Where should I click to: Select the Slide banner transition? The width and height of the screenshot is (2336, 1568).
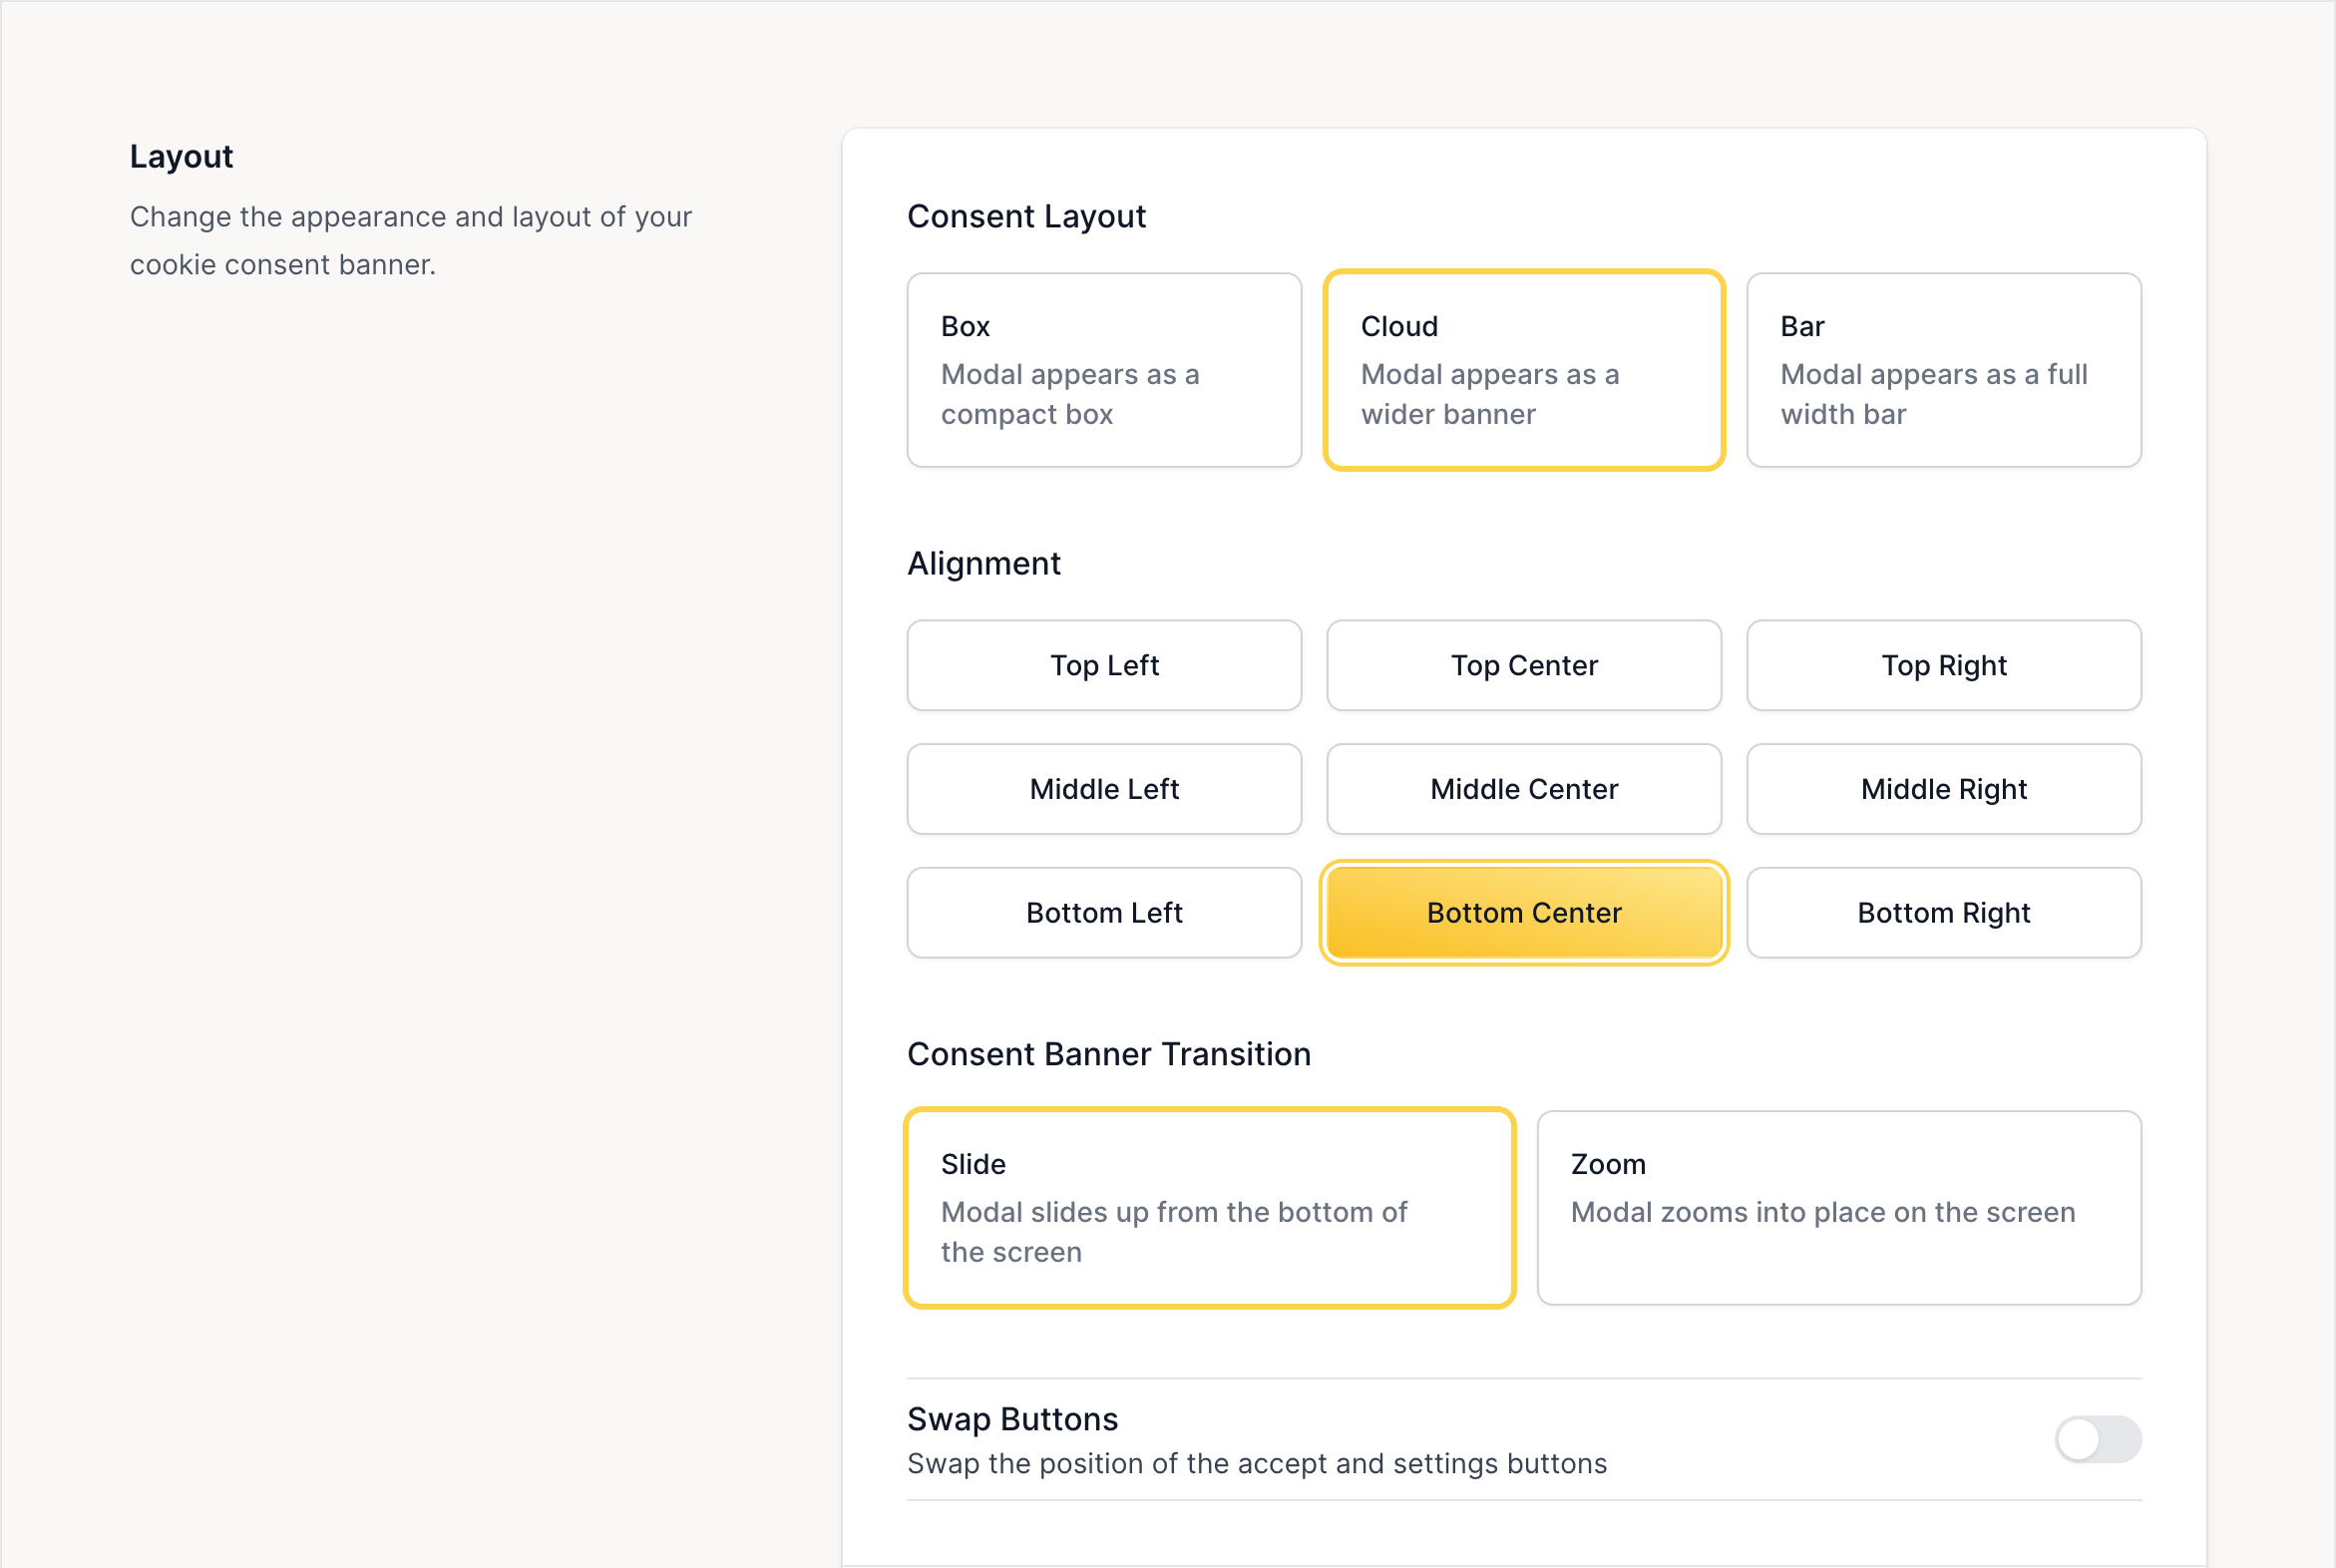pyautogui.click(x=1209, y=1208)
